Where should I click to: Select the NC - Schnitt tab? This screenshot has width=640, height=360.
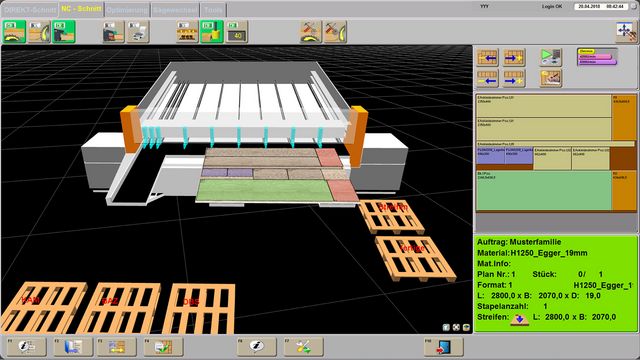click(x=81, y=9)
